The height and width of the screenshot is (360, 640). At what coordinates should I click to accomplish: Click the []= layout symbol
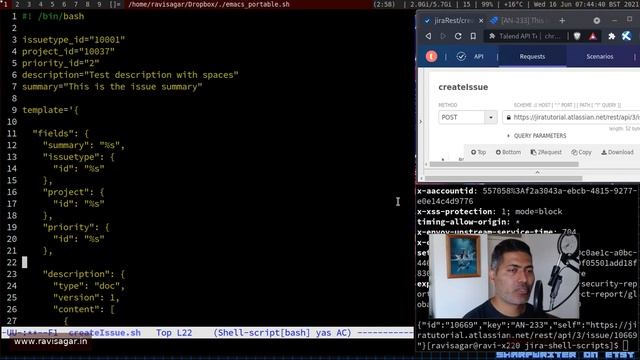[x=116, y=4]
